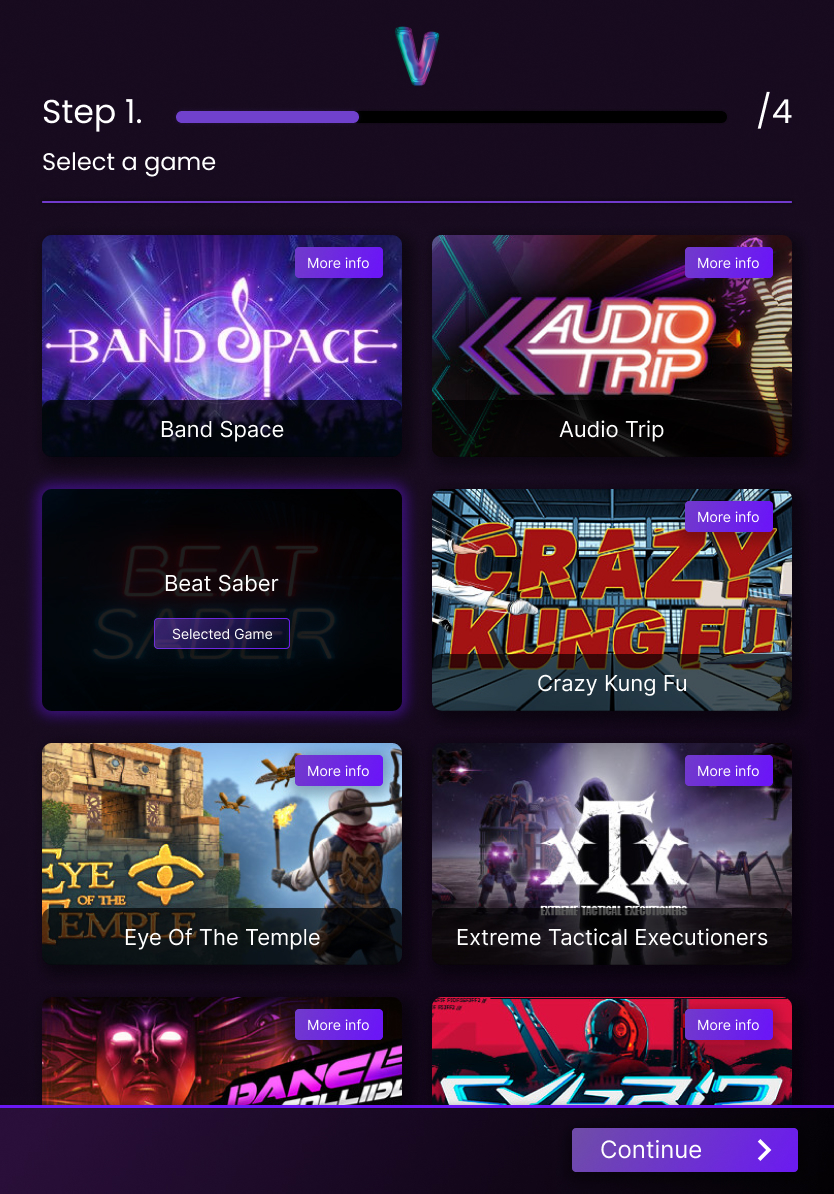Pick the Extreme Tactical Executioners card
This screenshot has height=1194, width=834.
coord(612,854)
